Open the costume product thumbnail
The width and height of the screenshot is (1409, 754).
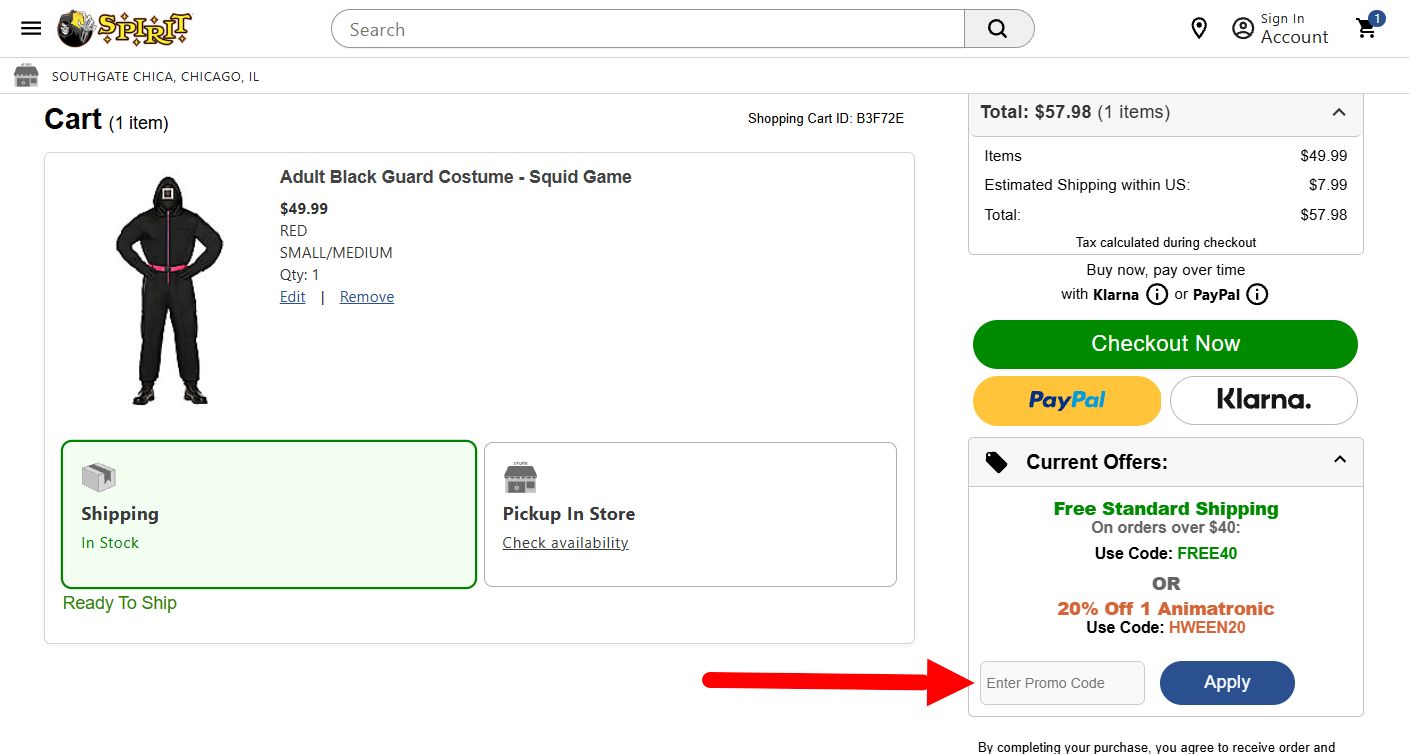tap(169, 290)
